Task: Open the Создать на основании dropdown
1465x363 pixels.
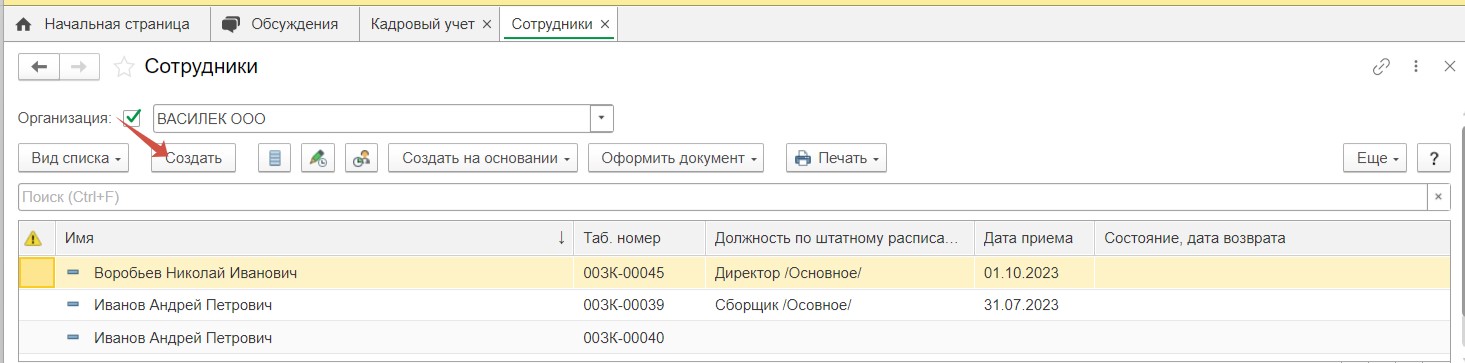Action: [483, 158]
